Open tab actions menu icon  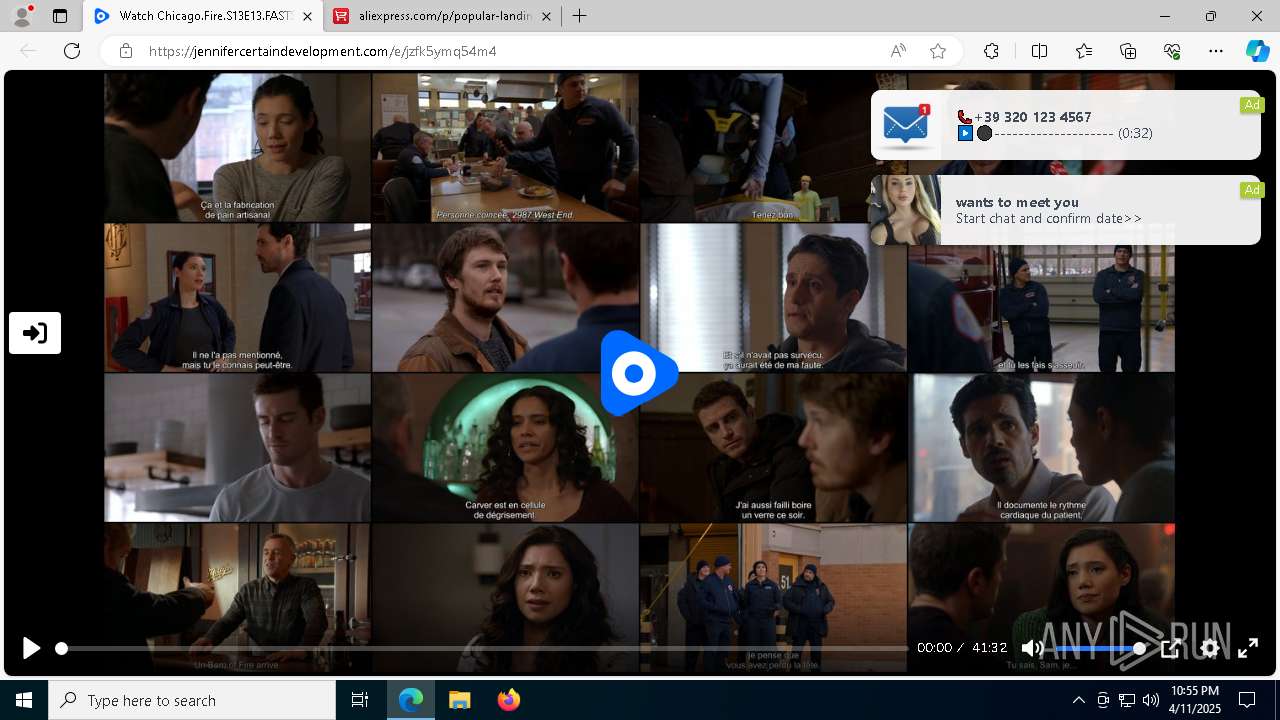click(60, 16)
